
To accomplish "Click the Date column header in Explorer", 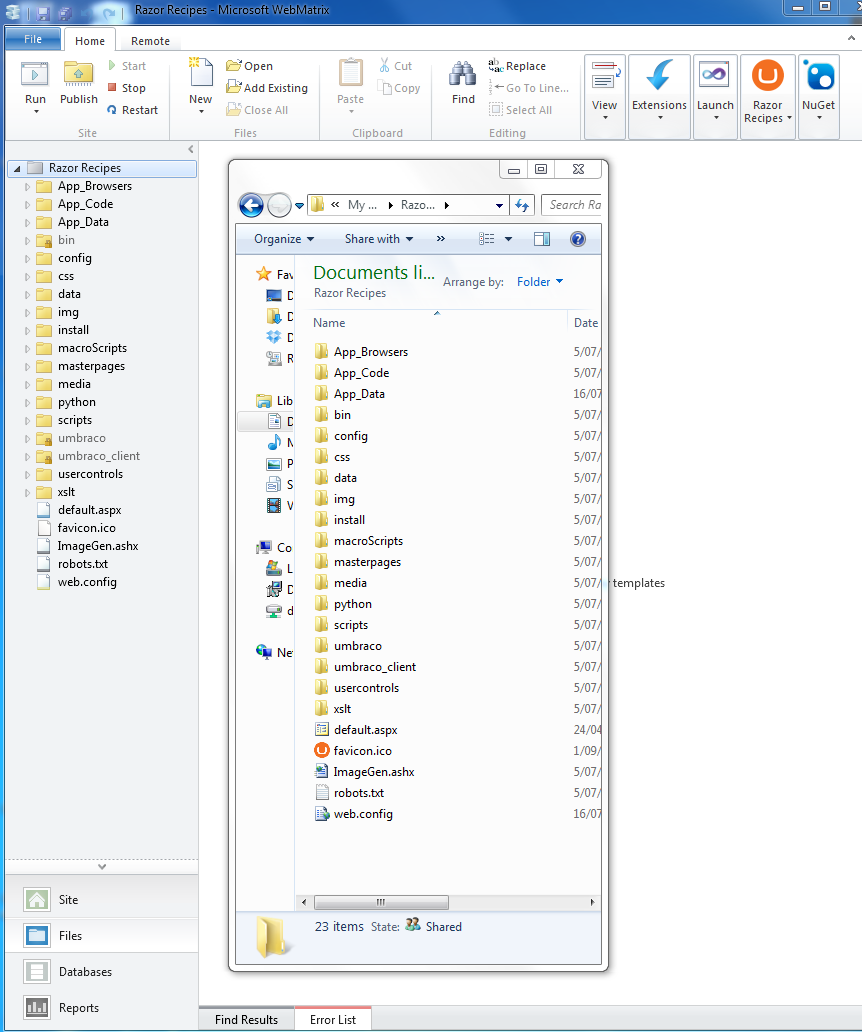I will coord(585,322).
